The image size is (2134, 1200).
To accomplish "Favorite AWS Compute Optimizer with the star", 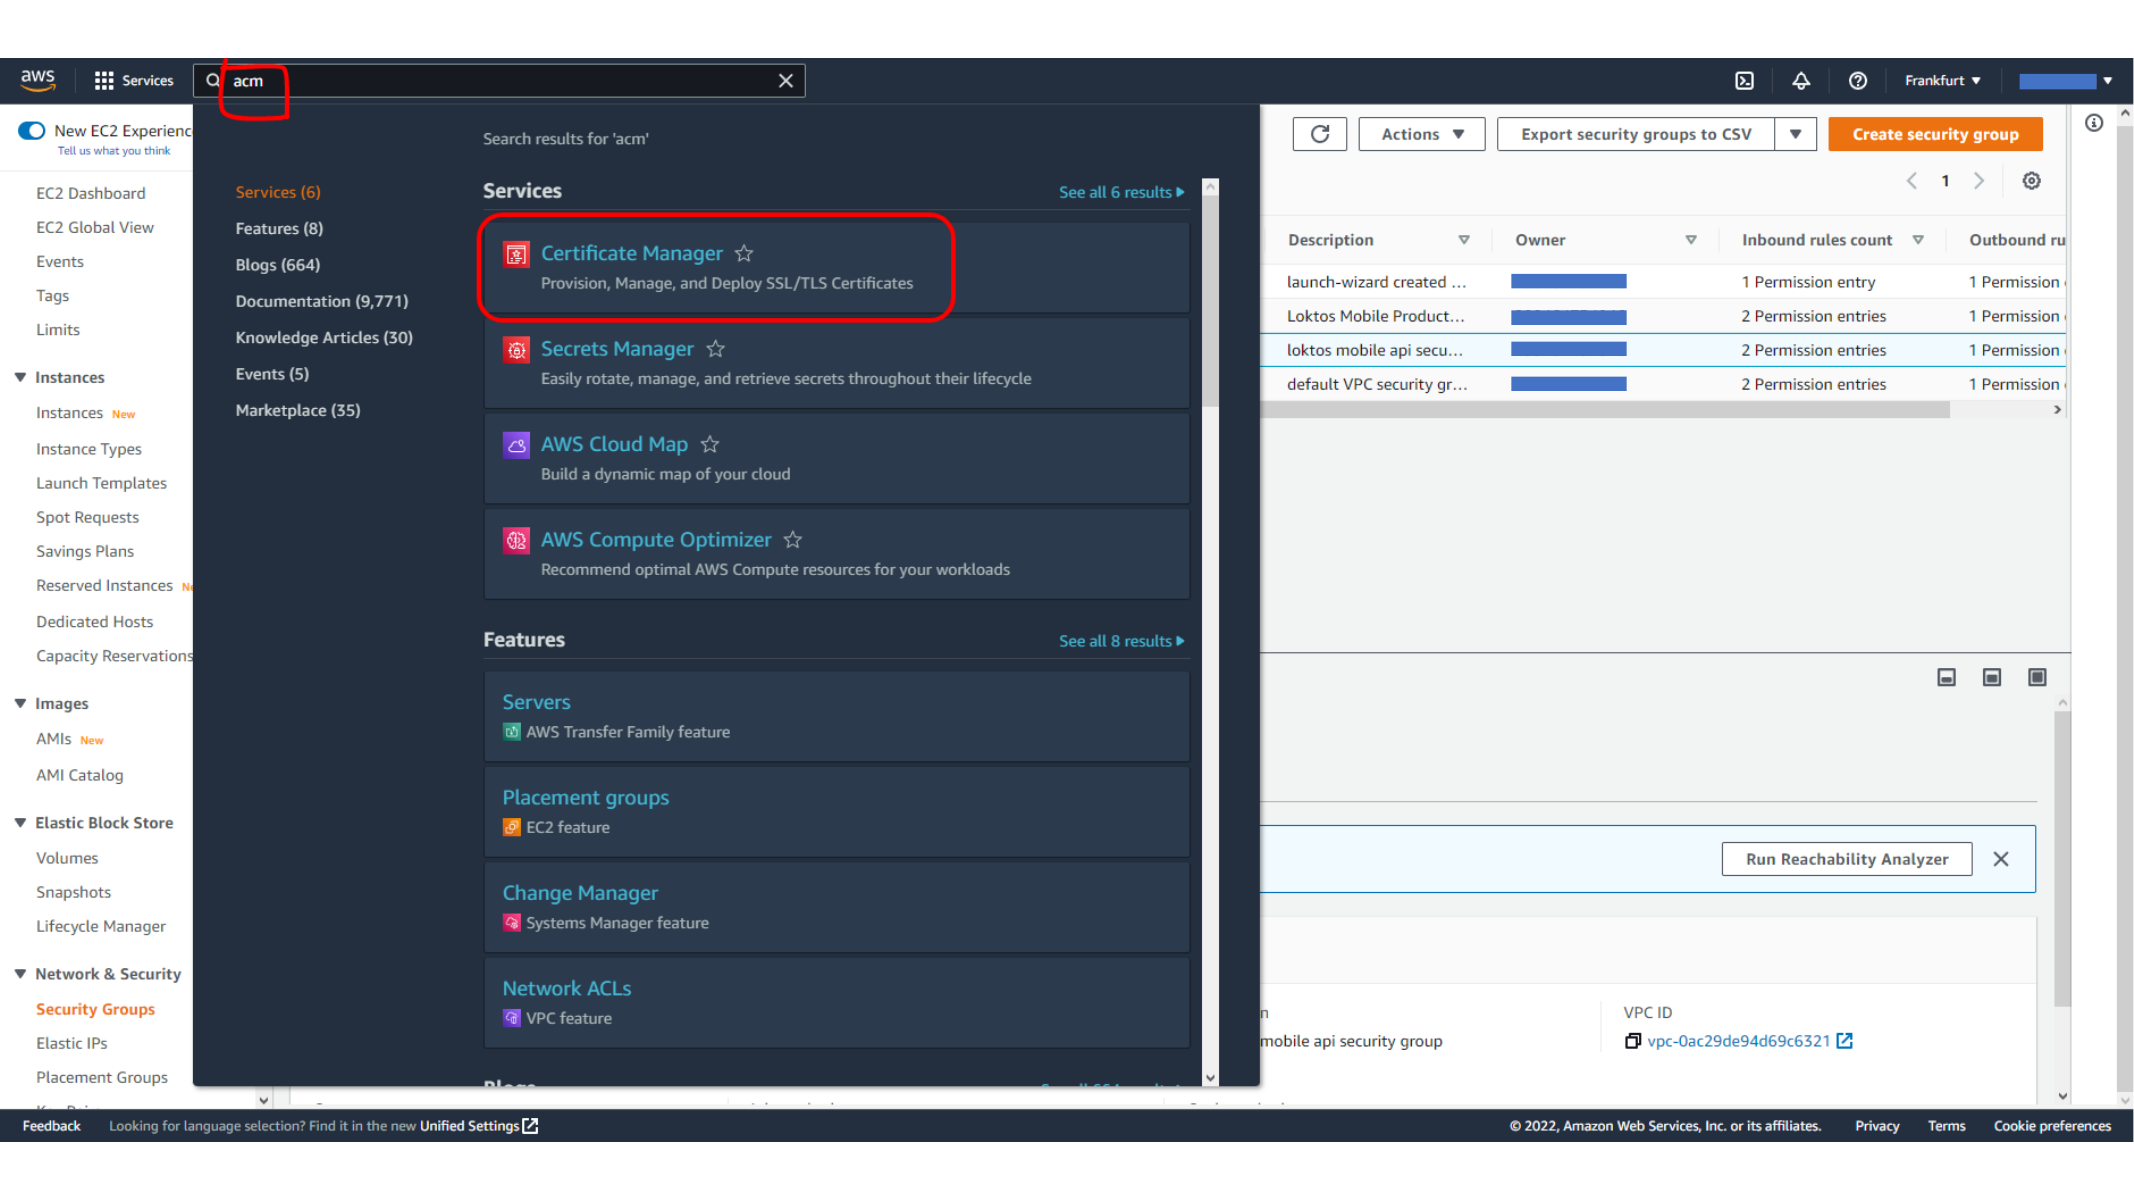I will 793,539.
